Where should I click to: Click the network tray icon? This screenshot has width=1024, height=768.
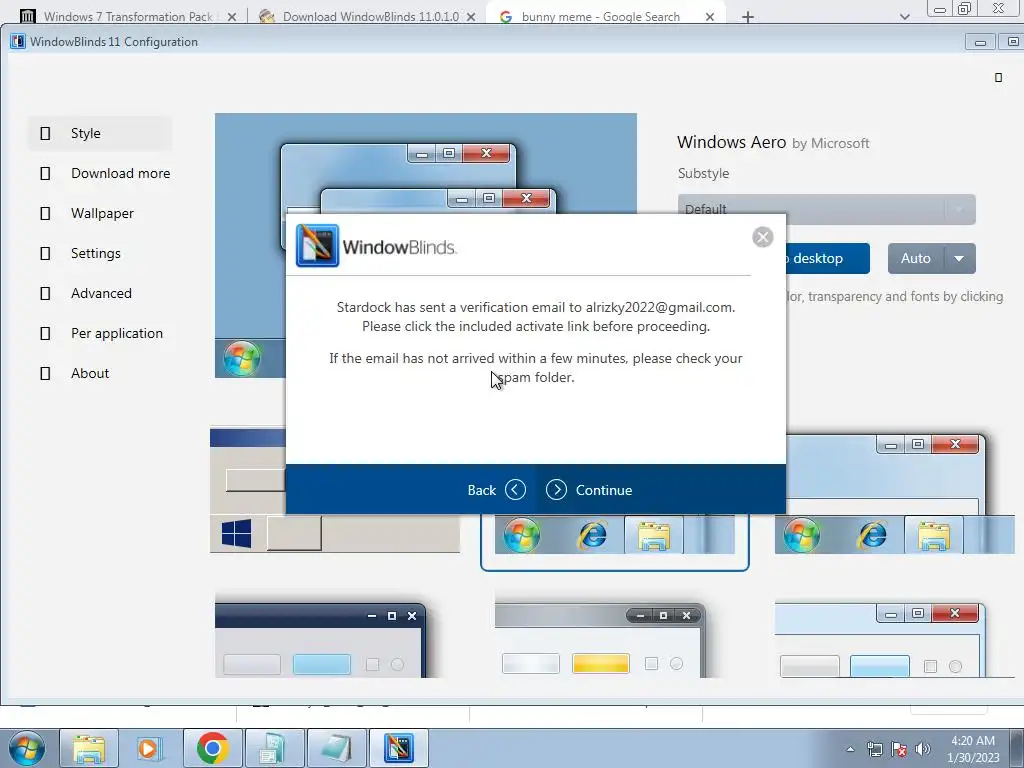[x=874, y=750]
